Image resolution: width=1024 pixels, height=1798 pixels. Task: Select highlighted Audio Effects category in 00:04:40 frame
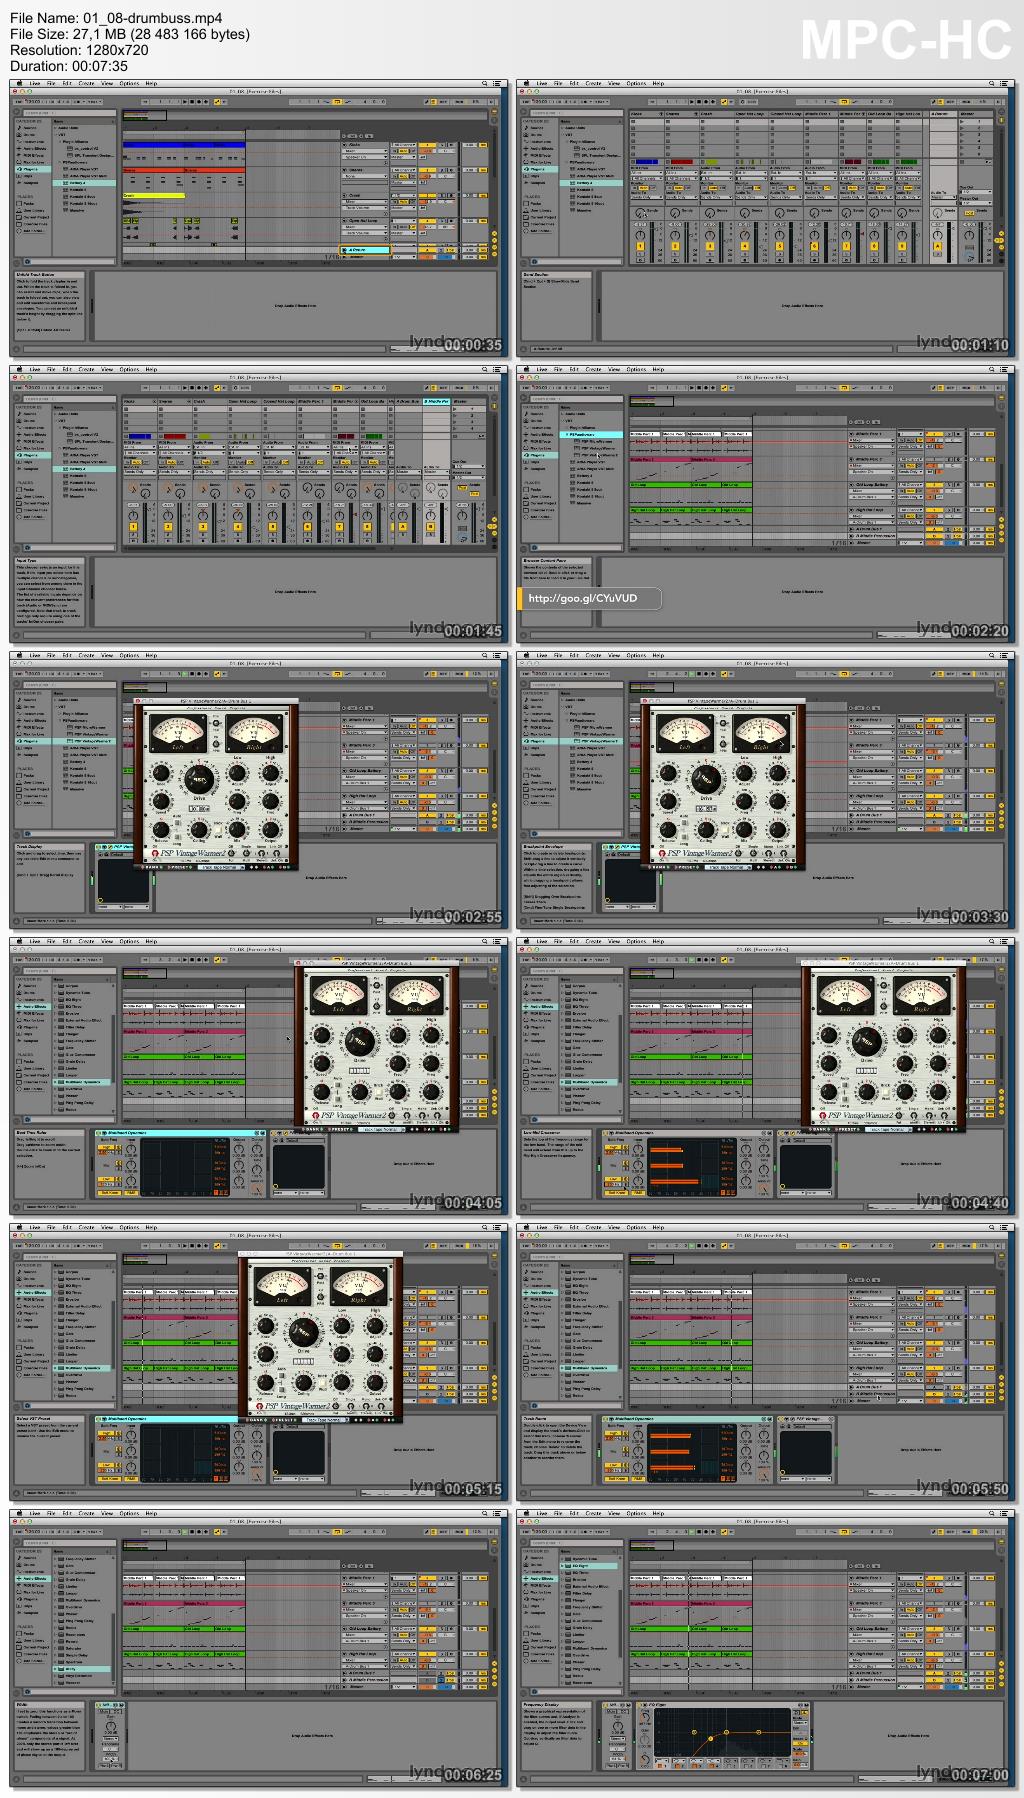pos(539,1006)
